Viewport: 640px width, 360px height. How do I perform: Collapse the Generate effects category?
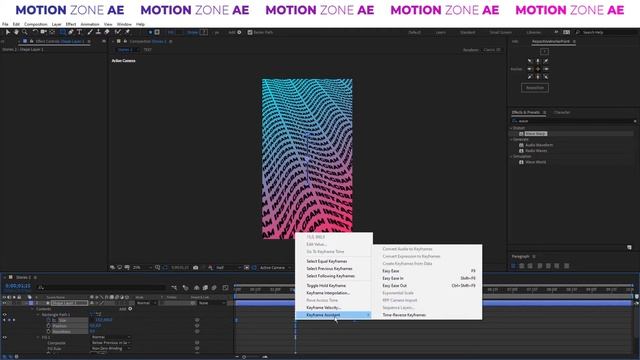point(511,140)
